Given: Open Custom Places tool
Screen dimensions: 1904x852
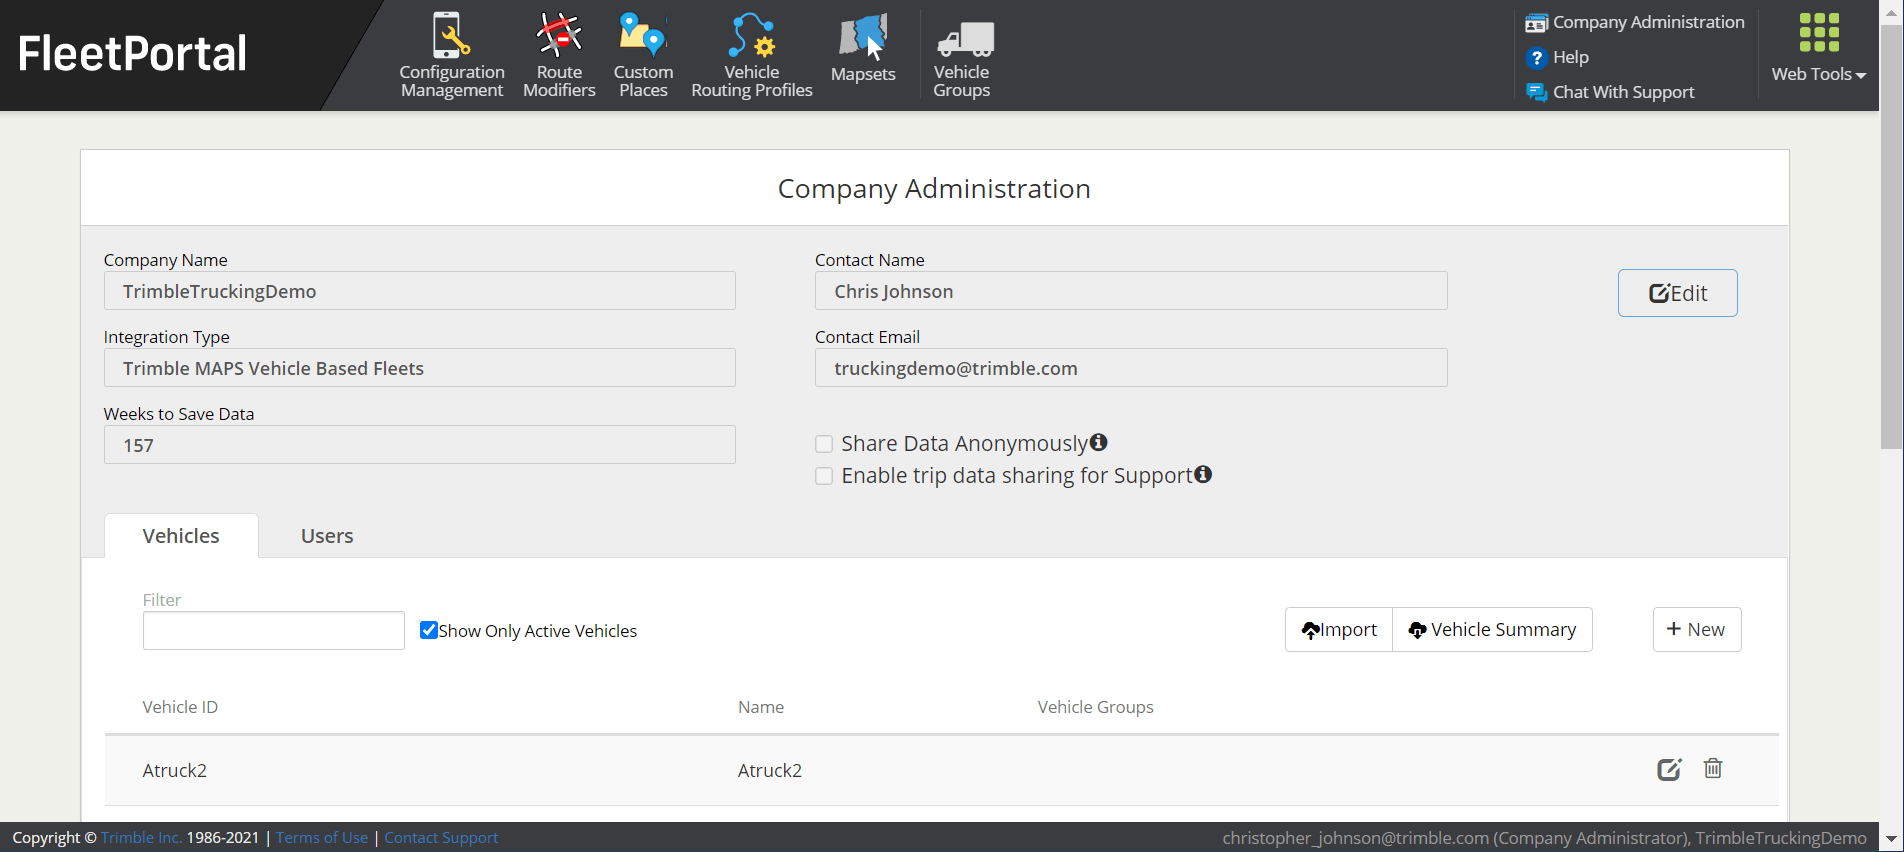Looking at the screenshot, I should (643, 55).
